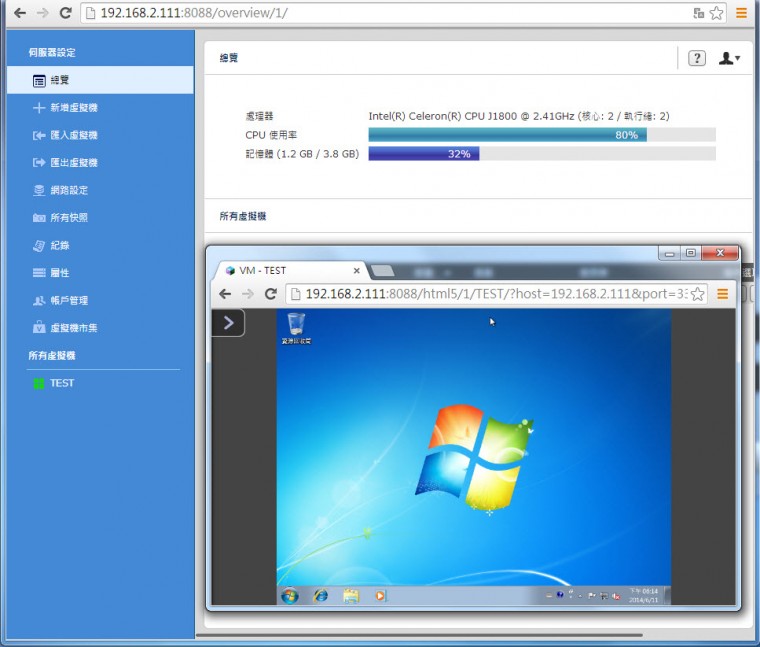Bookmark the VM page with the star icon
This screenshot has height=647, width=760.
[698, 294]
